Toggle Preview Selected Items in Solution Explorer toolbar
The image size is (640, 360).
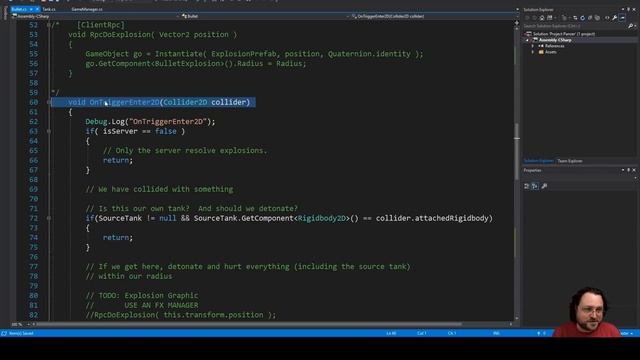(x=622, y=18)
